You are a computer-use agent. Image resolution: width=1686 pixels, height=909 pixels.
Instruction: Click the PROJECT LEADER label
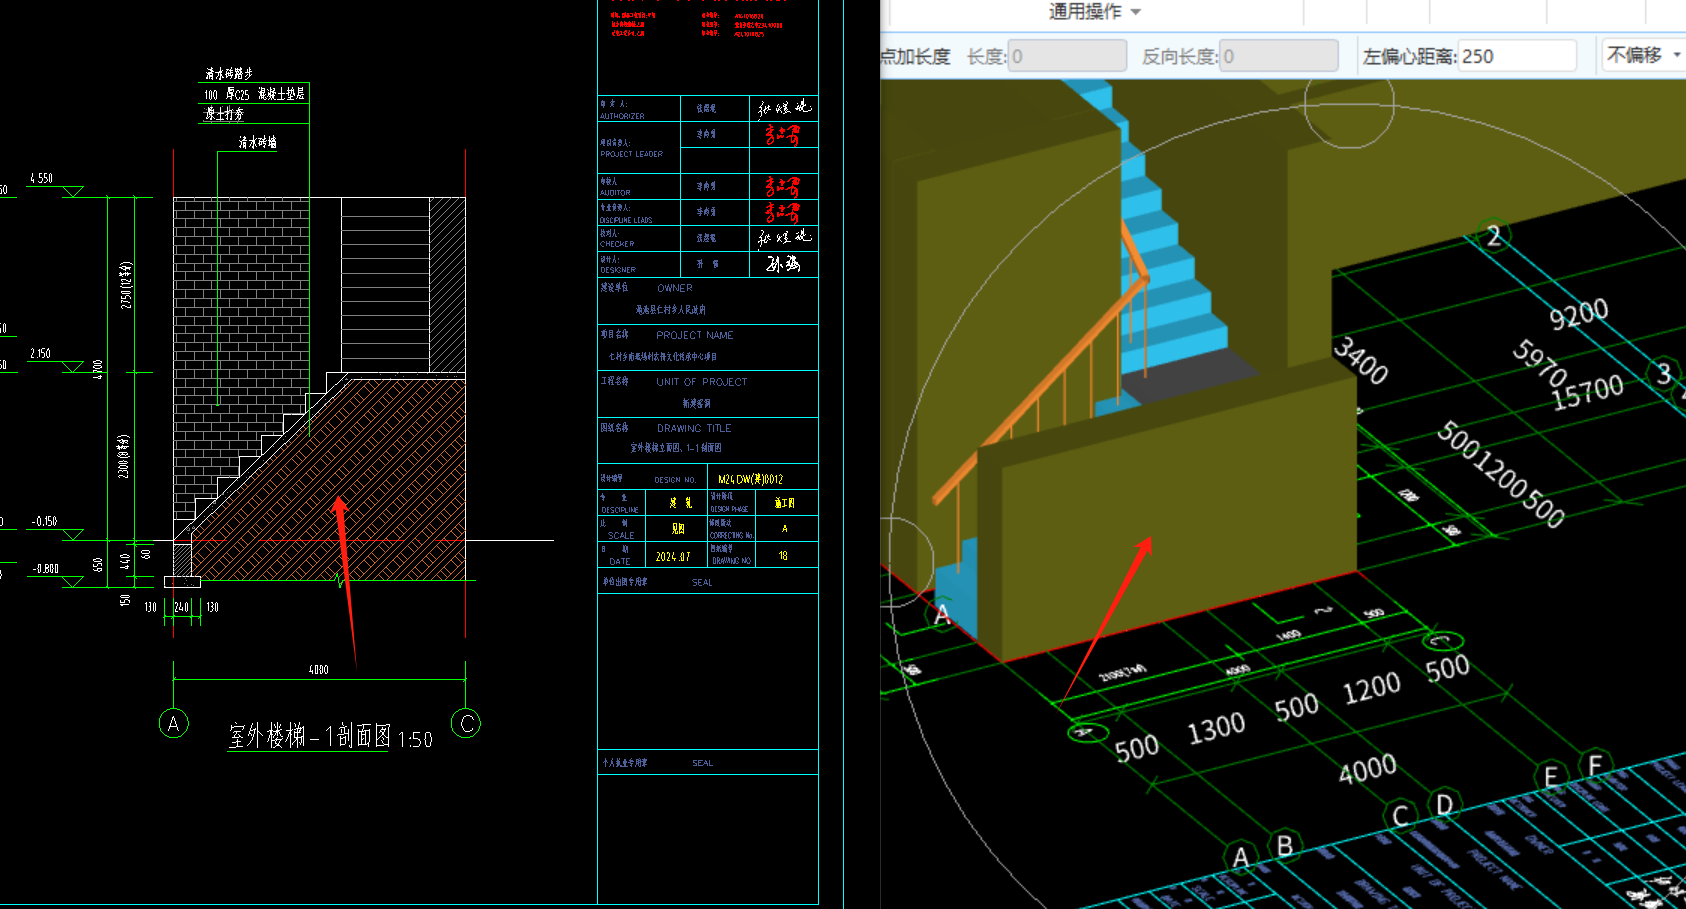(x=632, y=154)
